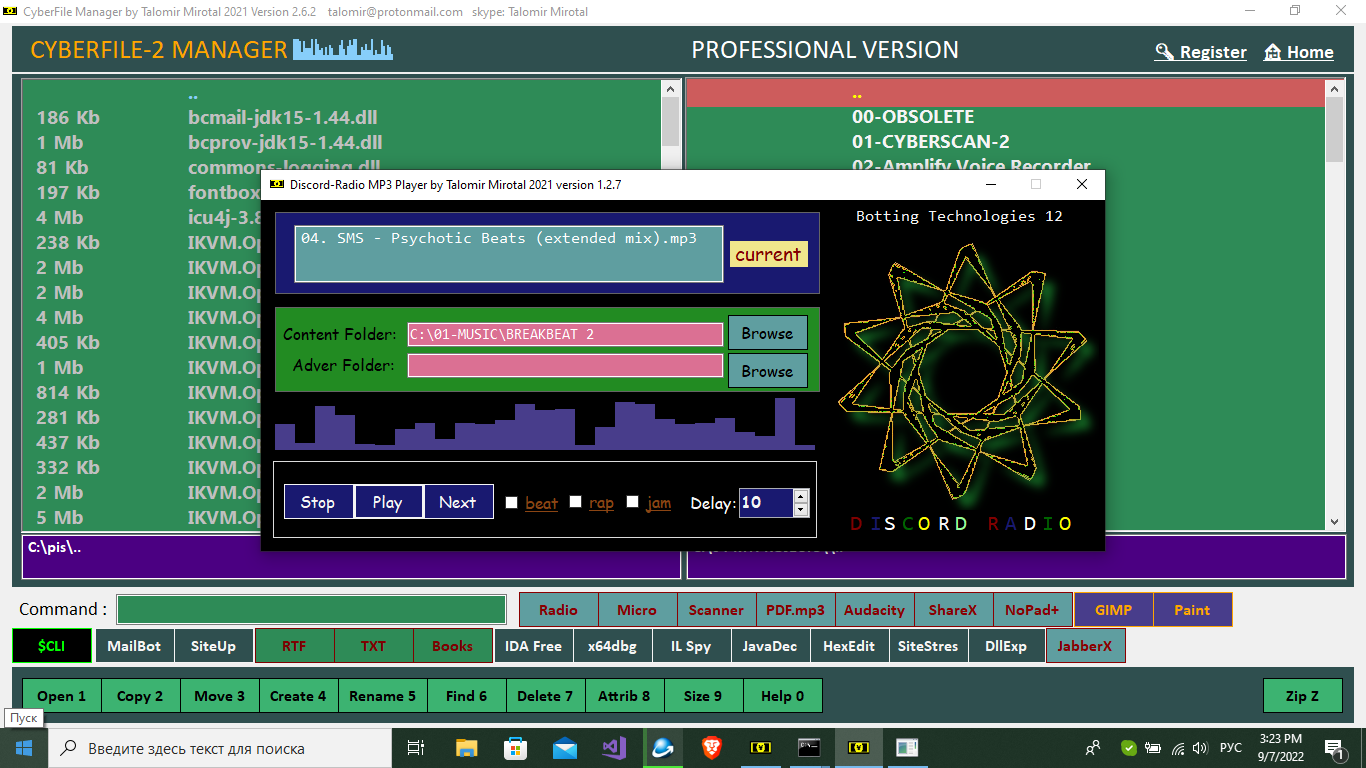Open MailBot tool
The image size is (1366, 768).
coord(134,646)
